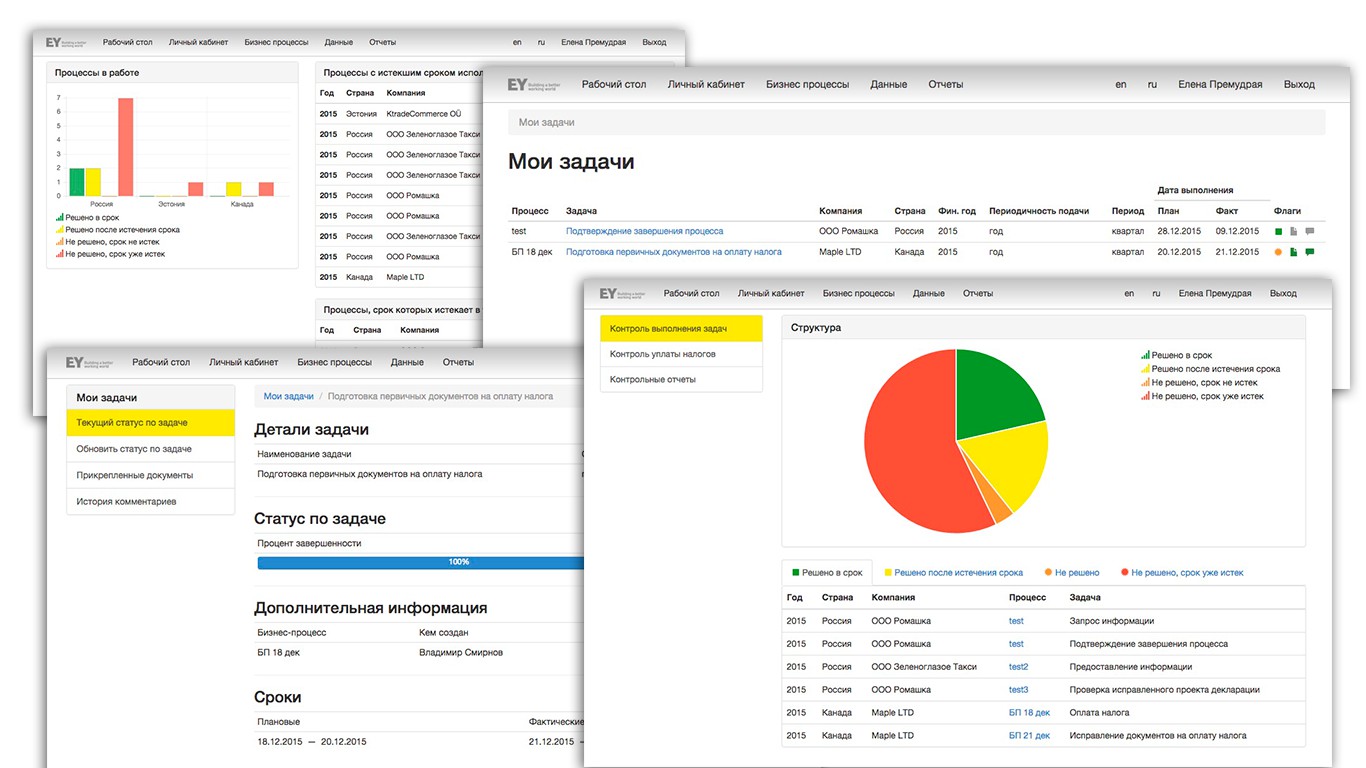Click 'БП 21 дек' process link
The width and height of the screenshot is (1366, 768).
1029,735
